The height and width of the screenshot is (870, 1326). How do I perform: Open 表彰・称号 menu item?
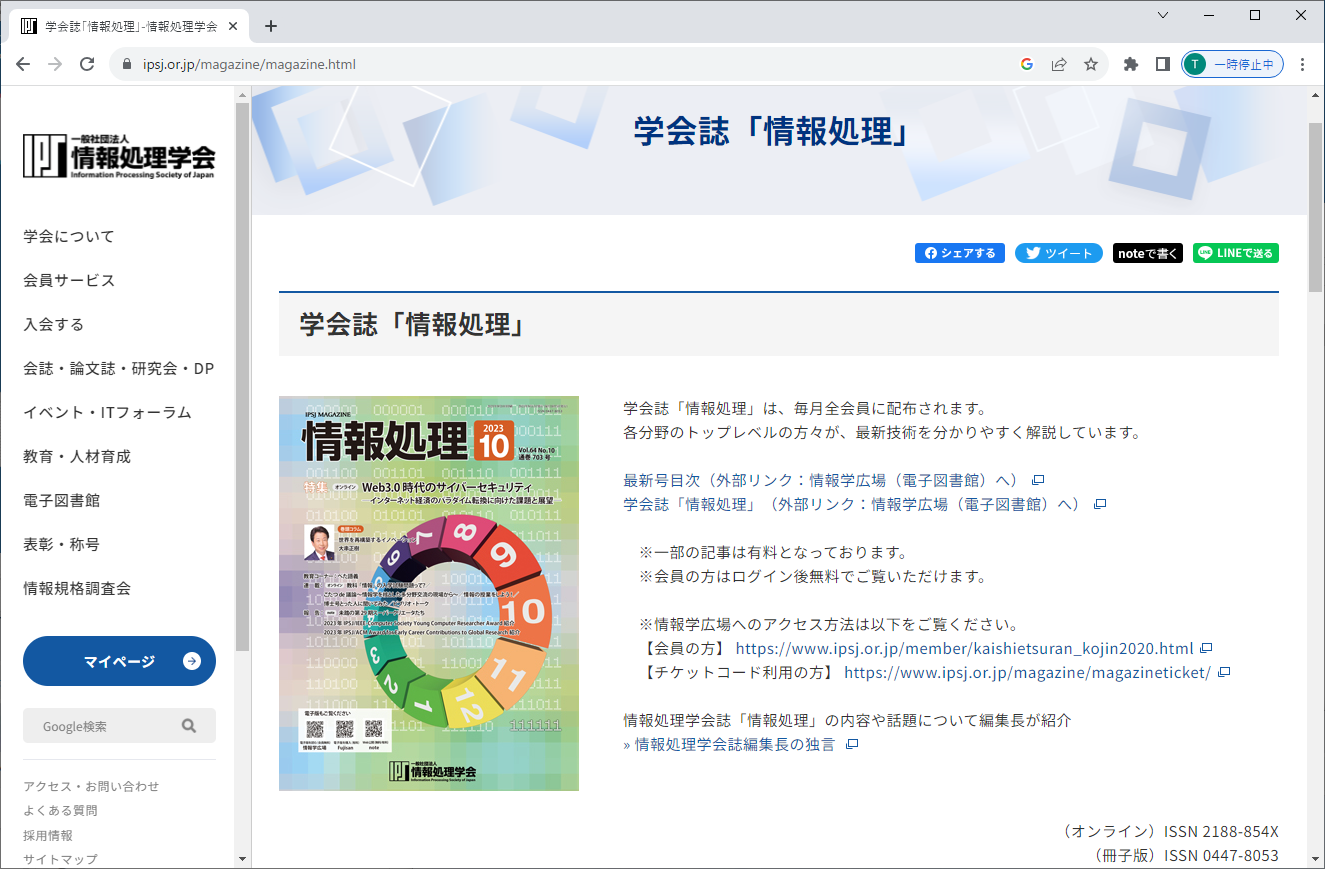(x=62, y=545)
